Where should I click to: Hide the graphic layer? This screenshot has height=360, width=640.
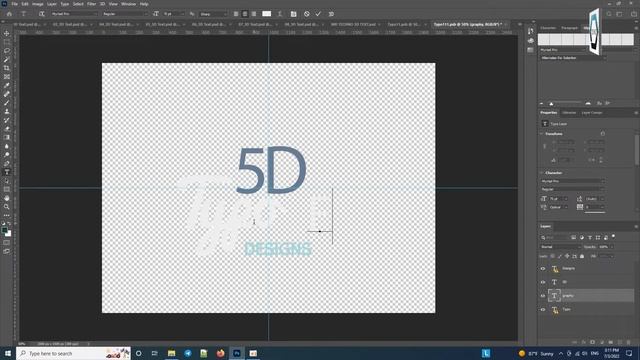[543, 296]
